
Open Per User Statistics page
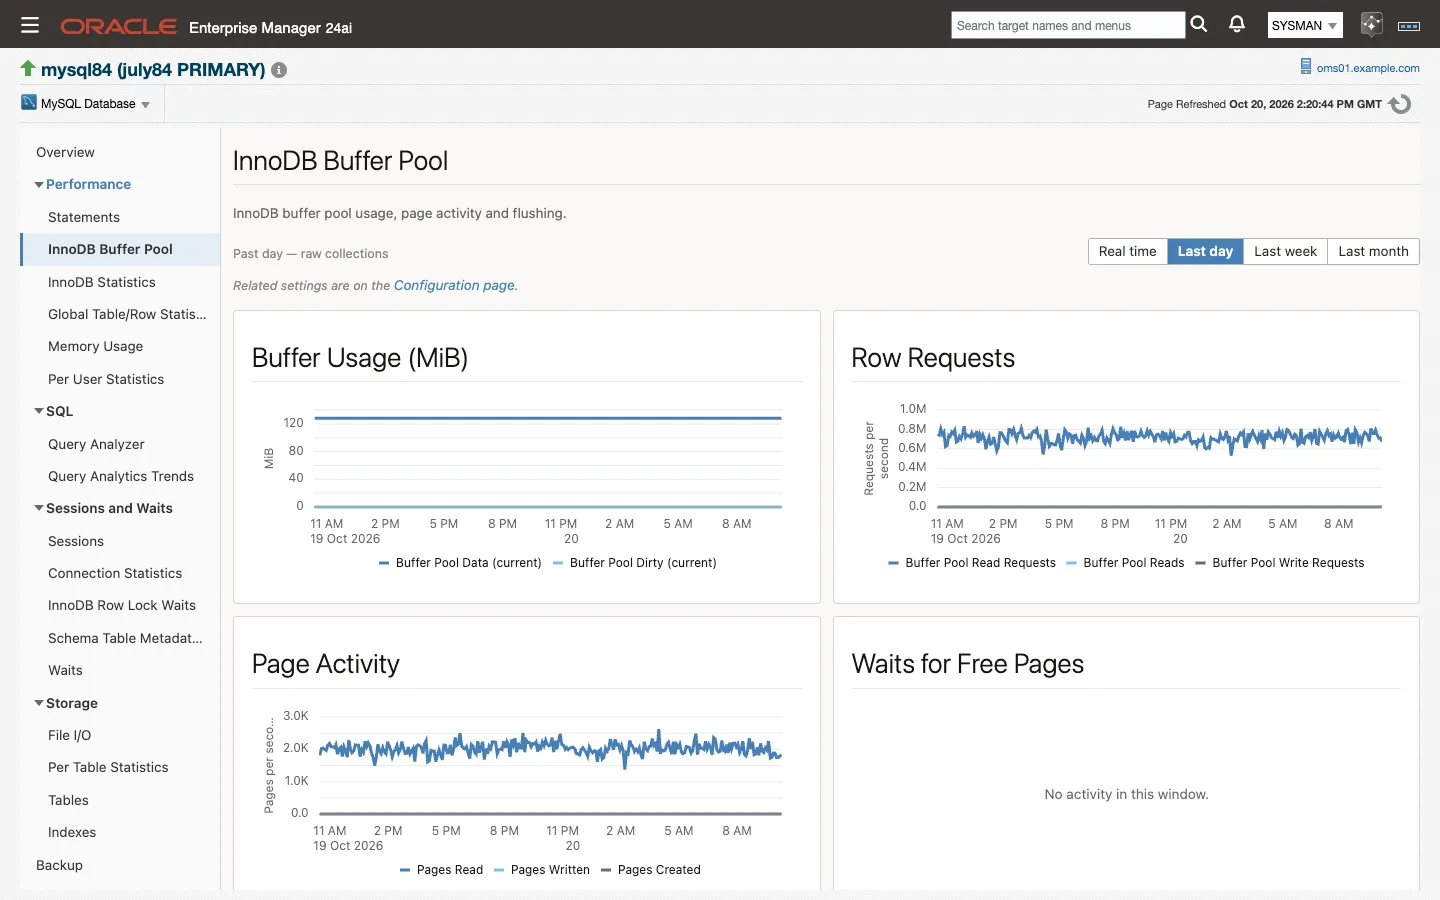(106, 379)
